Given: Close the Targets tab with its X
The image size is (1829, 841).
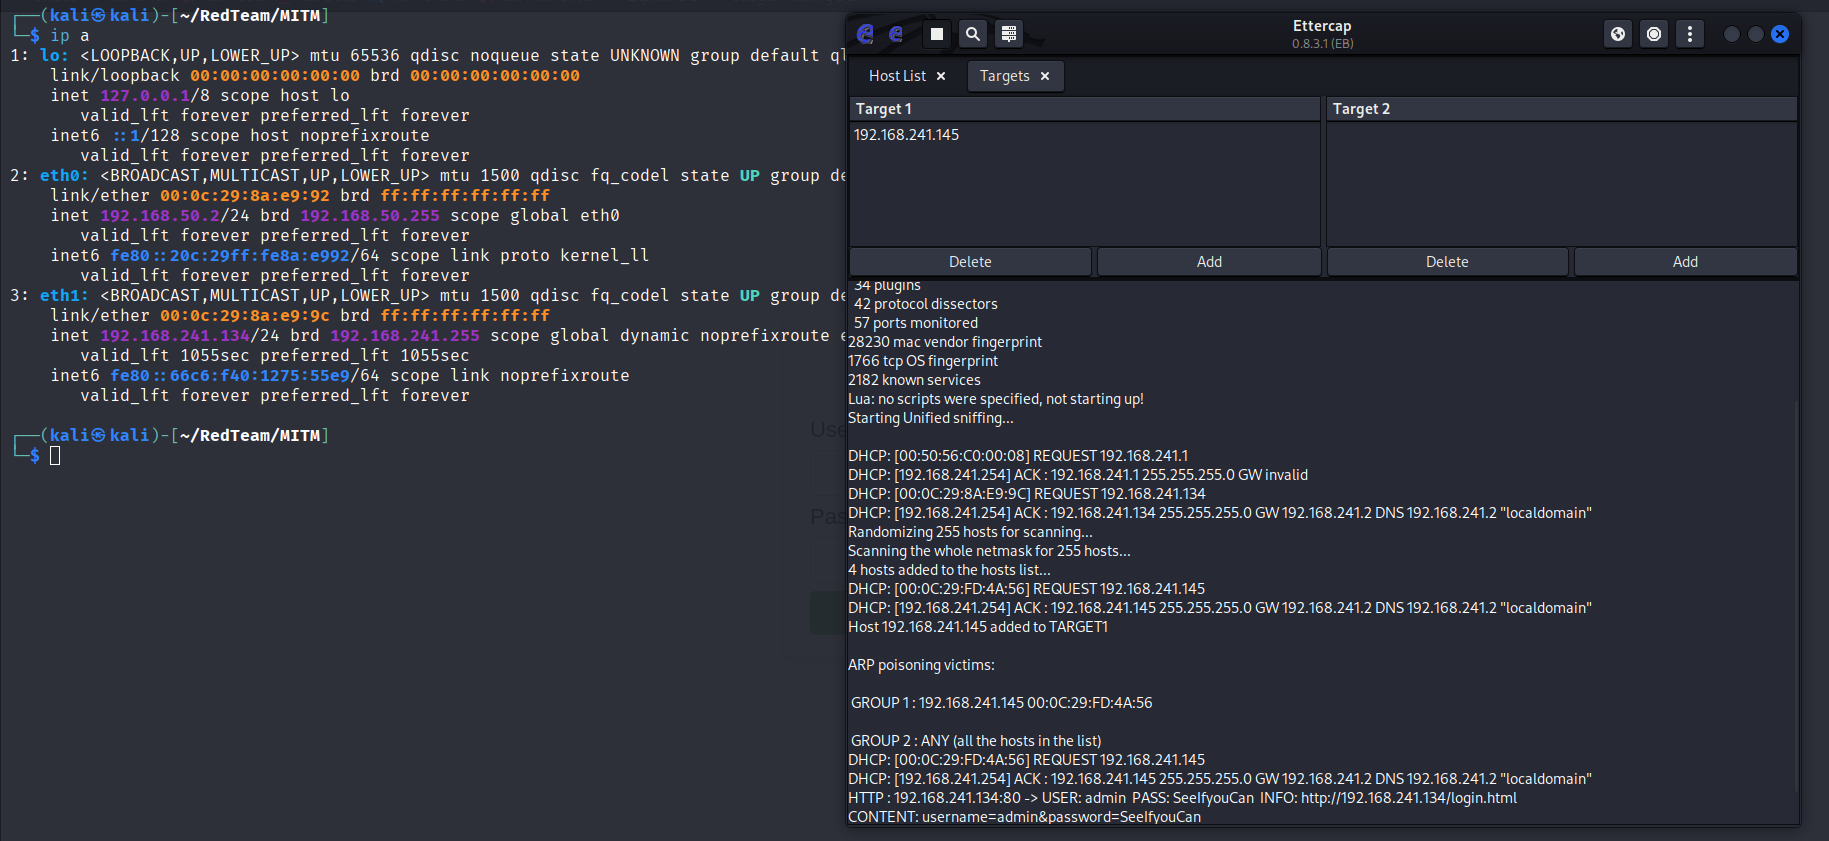Looking at the screenshot, I should [1045, 76].
